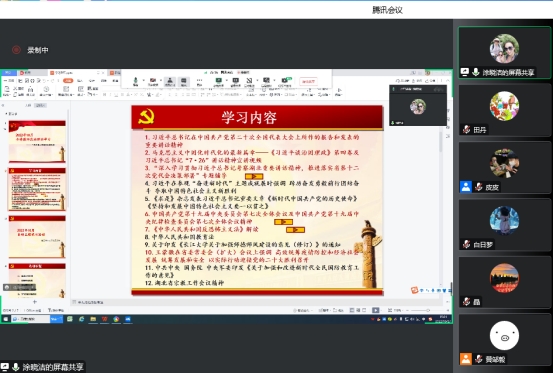The width and height of the screenshot is (554, 373).
Task: Open the dropdown arrow beside the slideshow play button
Action: tap(382, 310)
